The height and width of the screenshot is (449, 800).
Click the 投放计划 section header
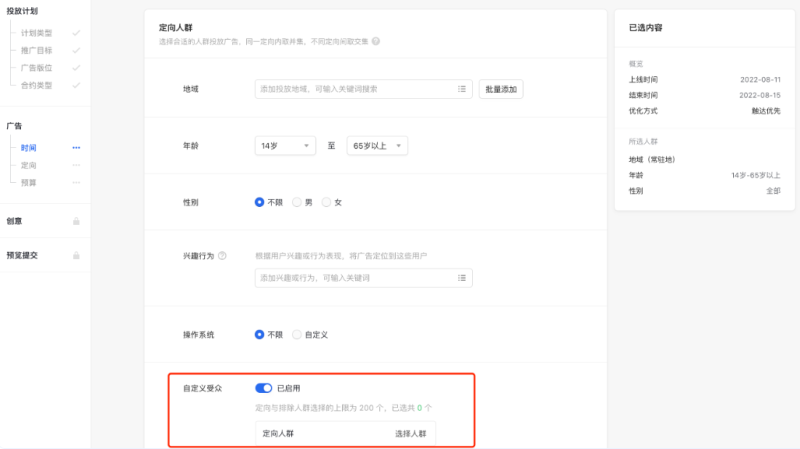[x=22, y=11]
